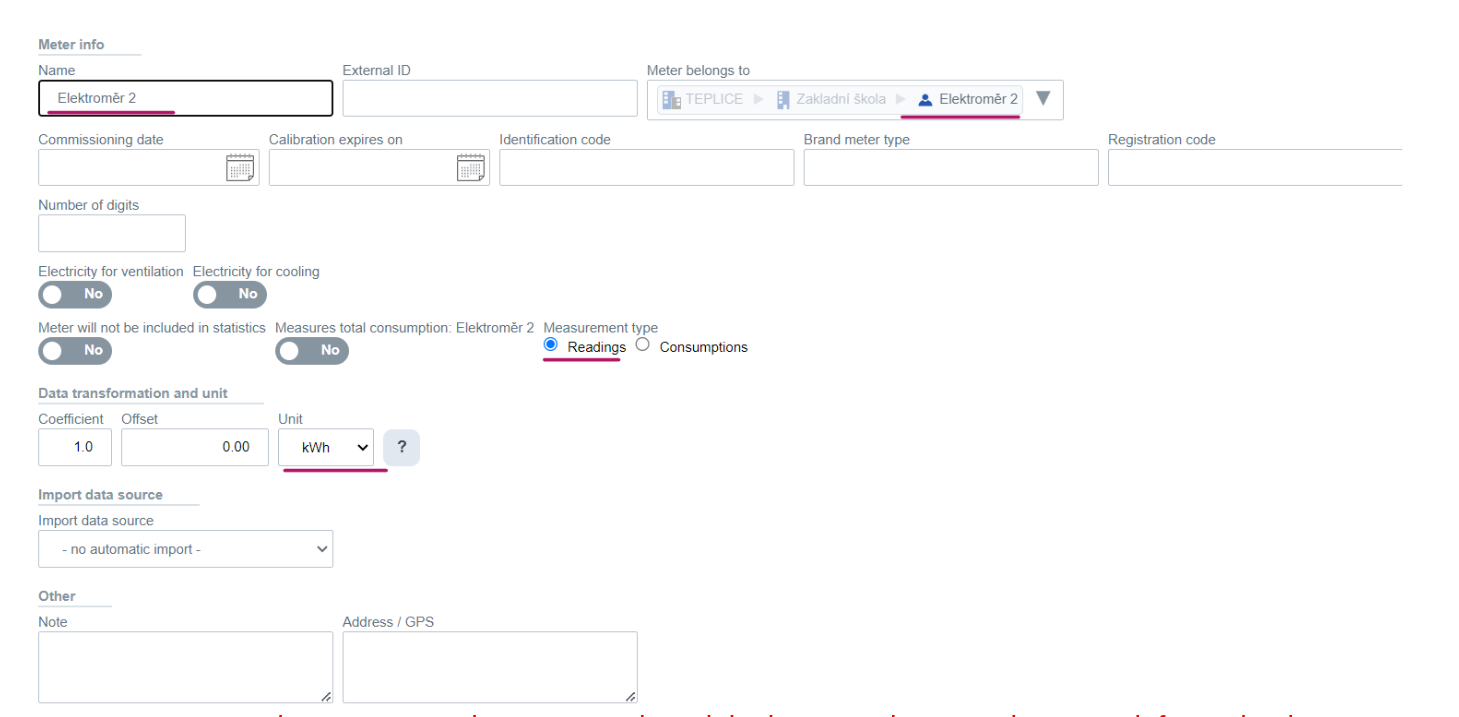This screenshot has height=717, width=1459.
Task: Click the External ID input field
Action: 489,98
